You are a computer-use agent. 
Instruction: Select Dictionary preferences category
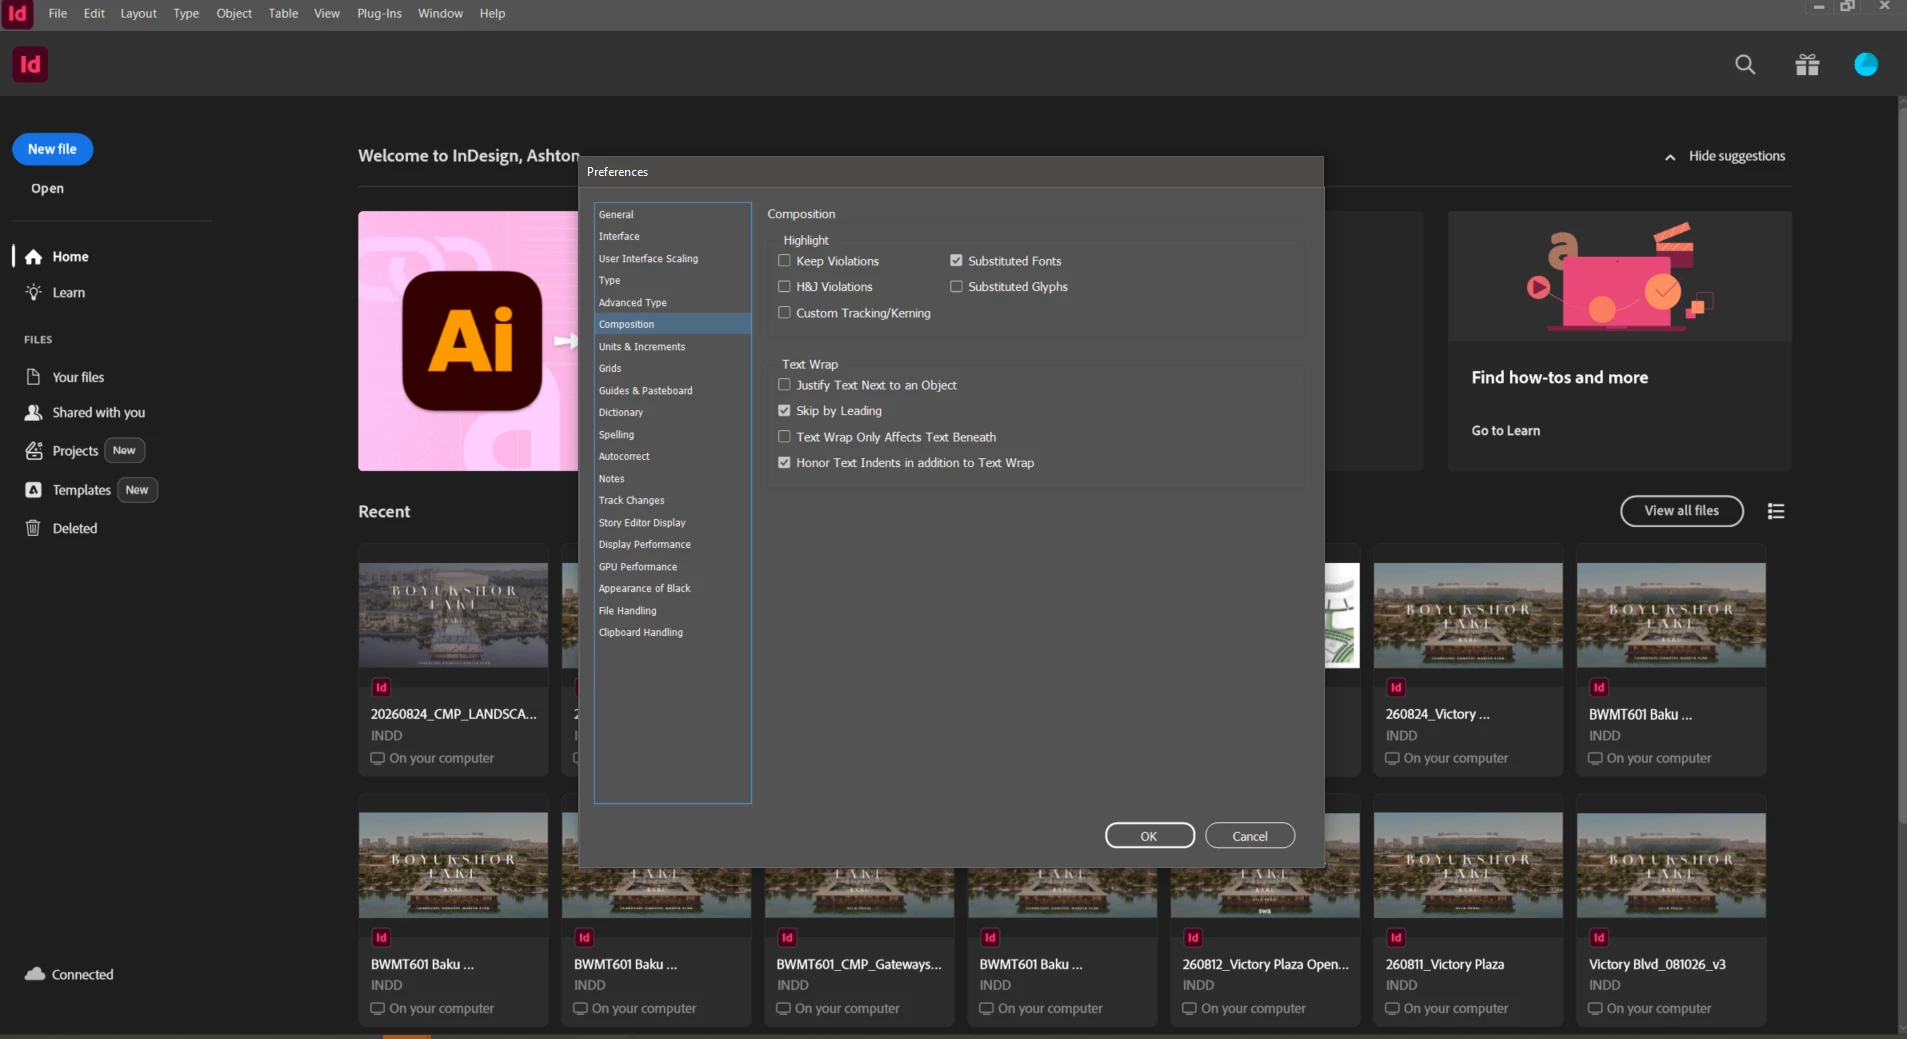click(672, 413)
